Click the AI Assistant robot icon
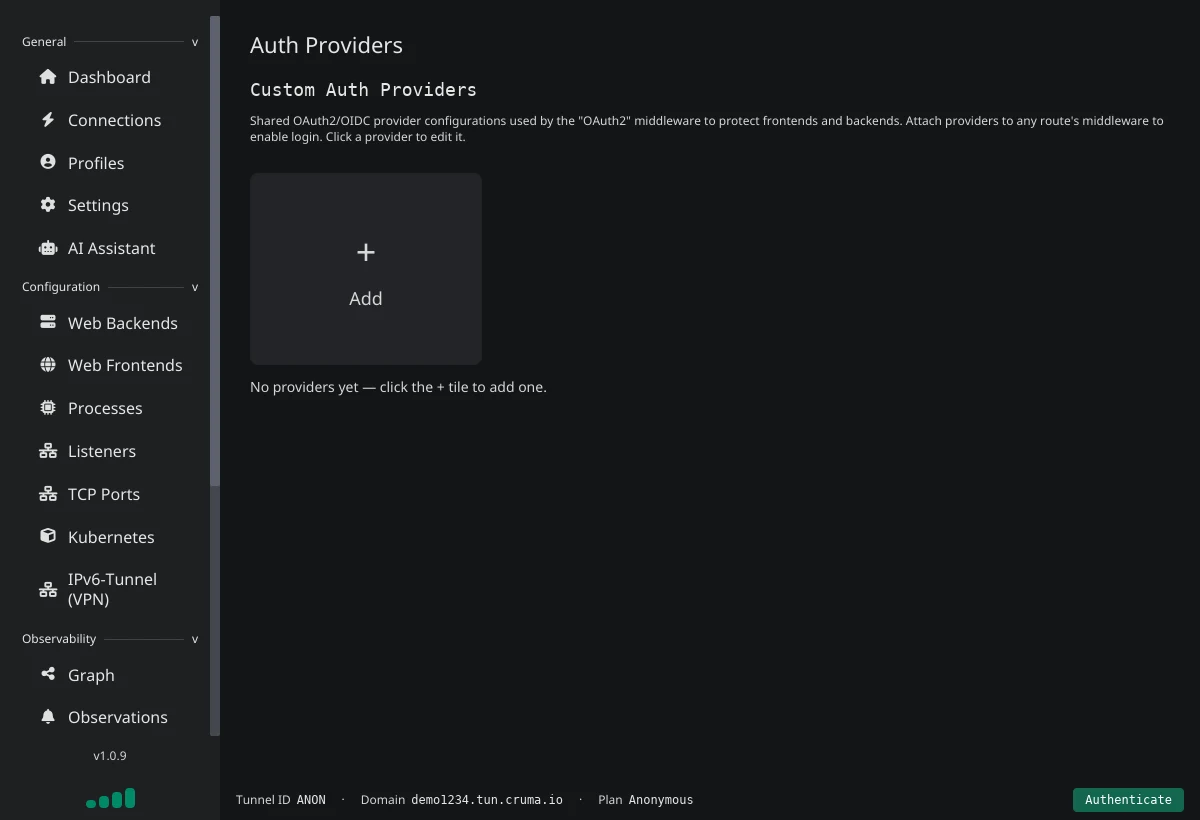The width and height of the screenshot is (1200, 820). tap(48, 248)
